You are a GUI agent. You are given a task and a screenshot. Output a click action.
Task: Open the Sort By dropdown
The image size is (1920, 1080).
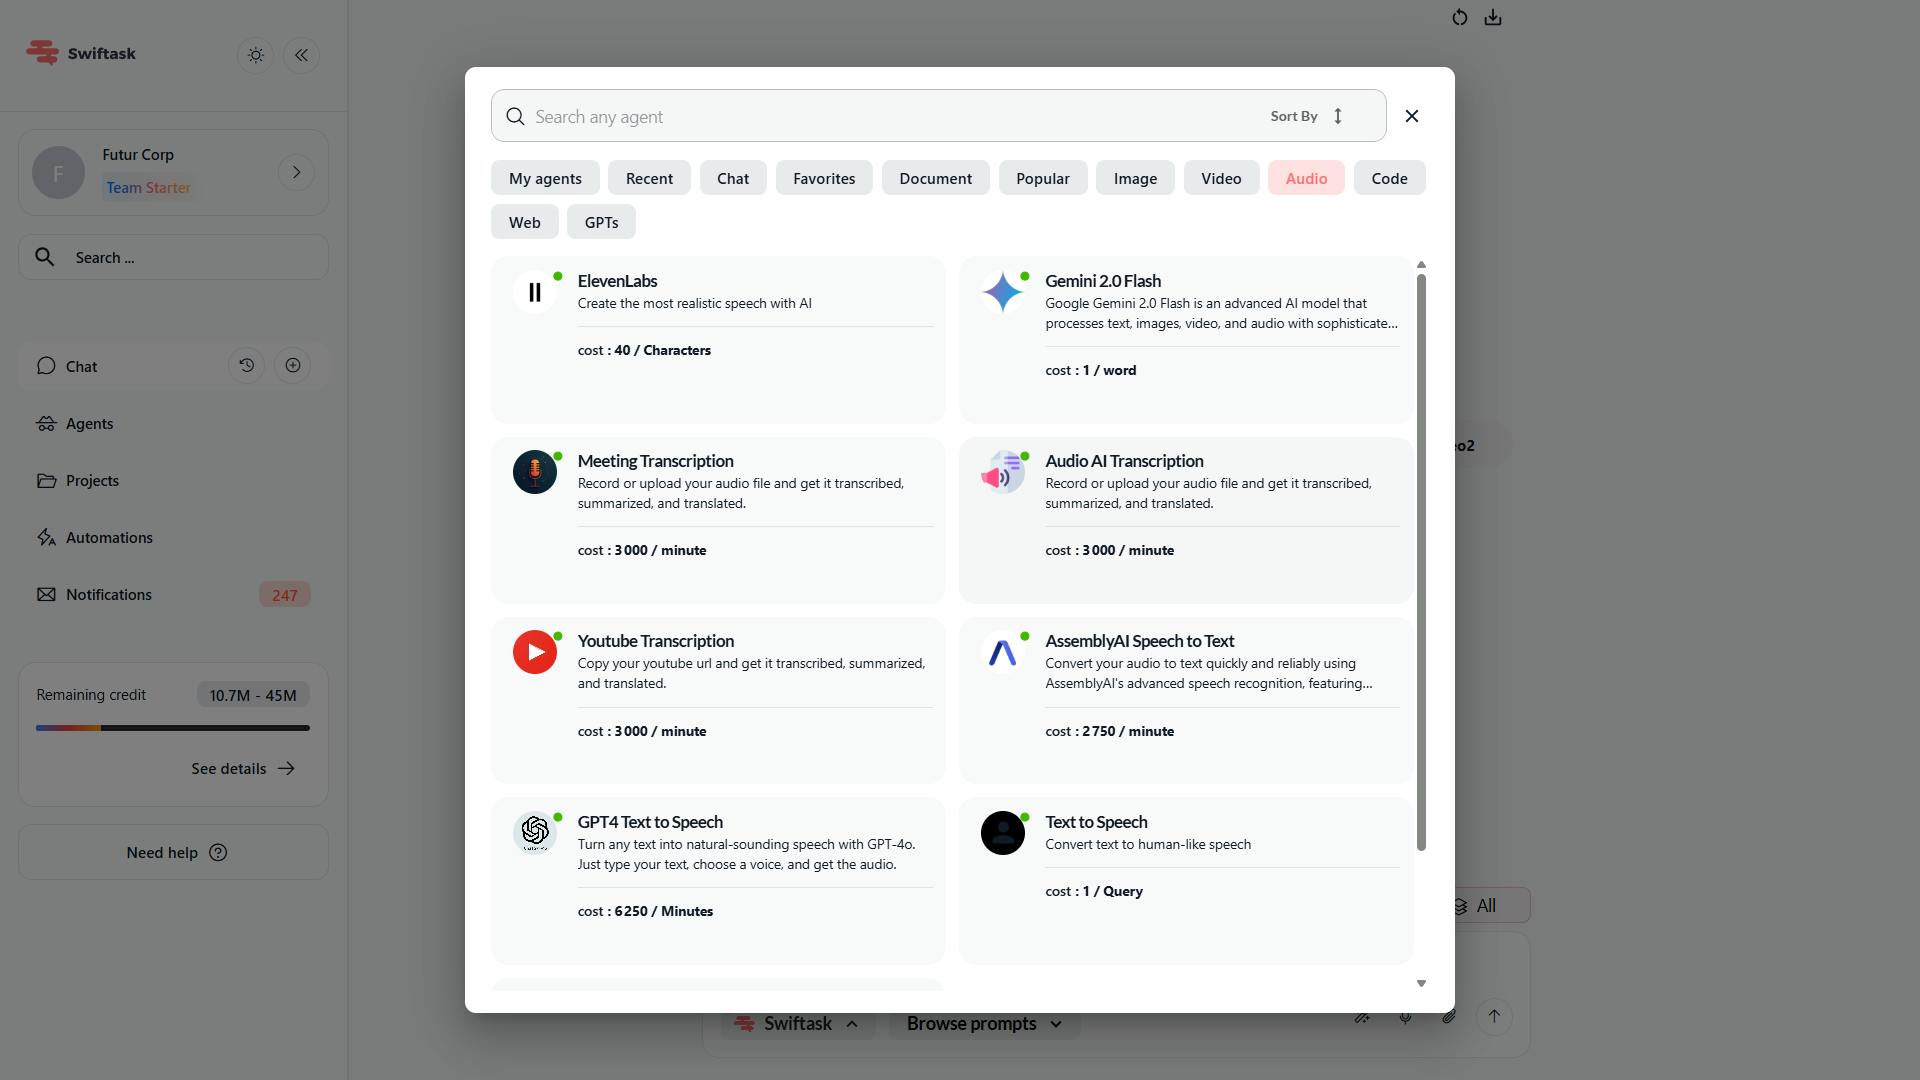1303,115
